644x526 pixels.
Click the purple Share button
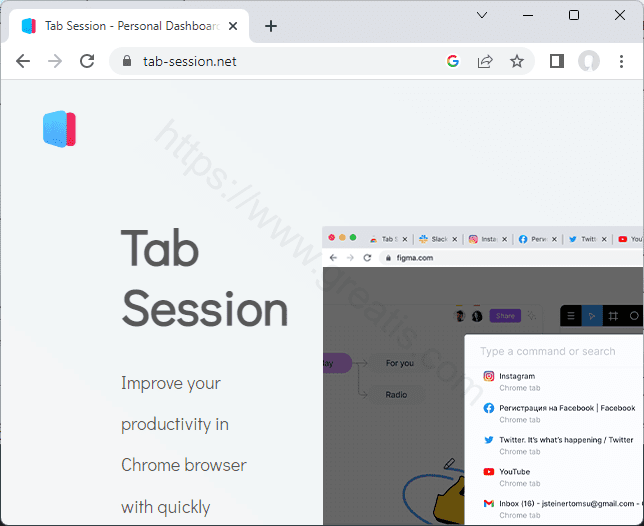505,315
